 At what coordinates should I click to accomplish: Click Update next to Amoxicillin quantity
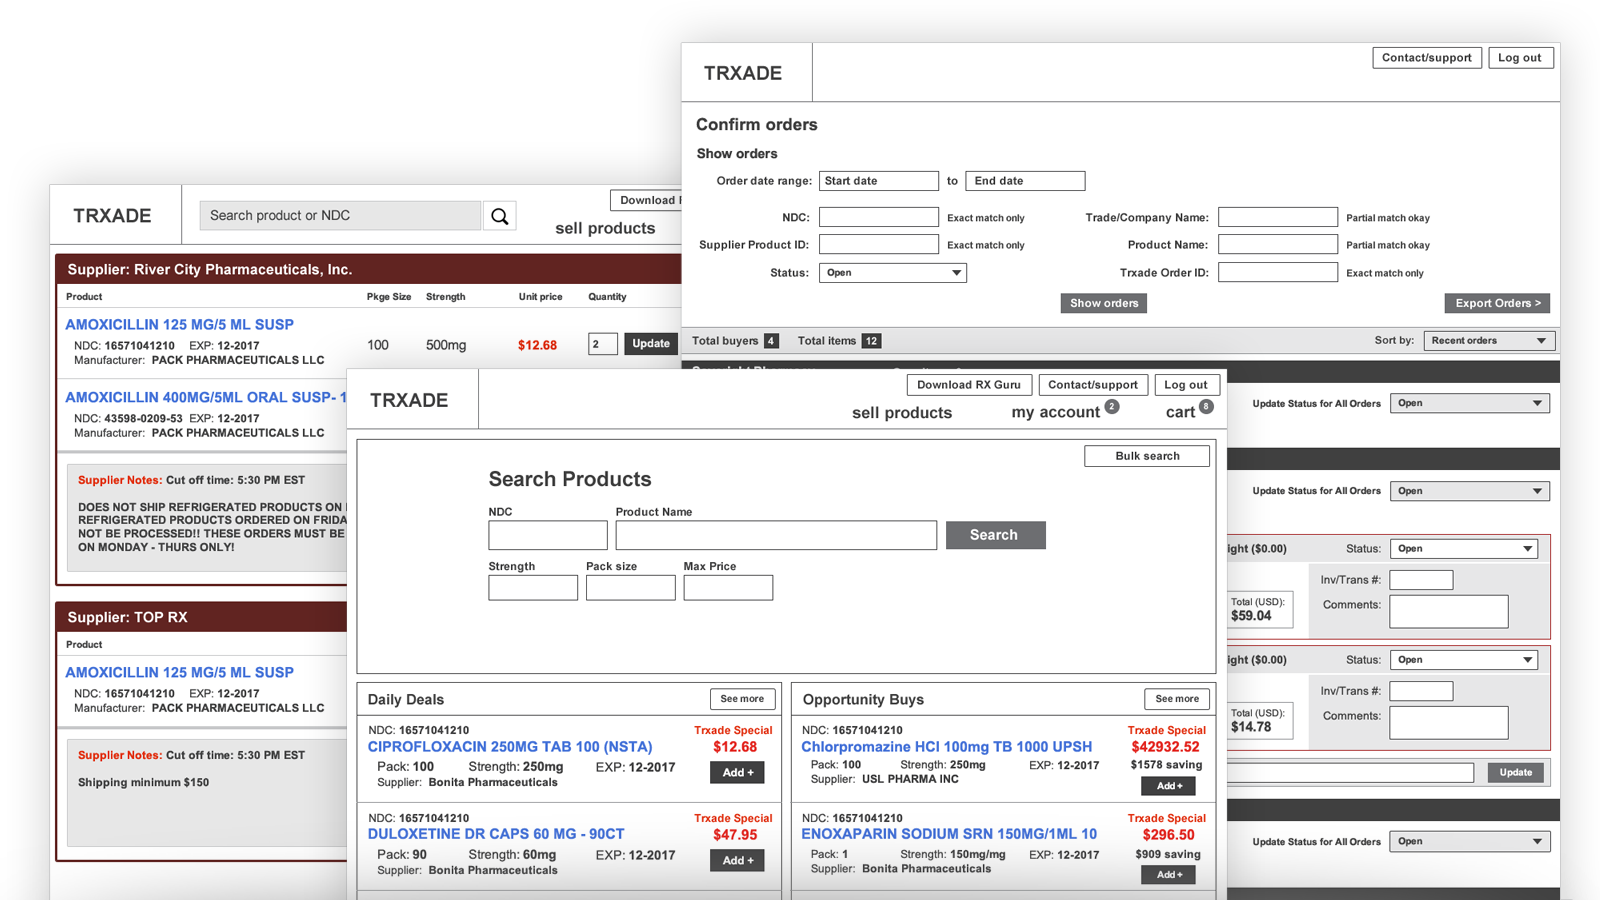[x=651, y=344]
